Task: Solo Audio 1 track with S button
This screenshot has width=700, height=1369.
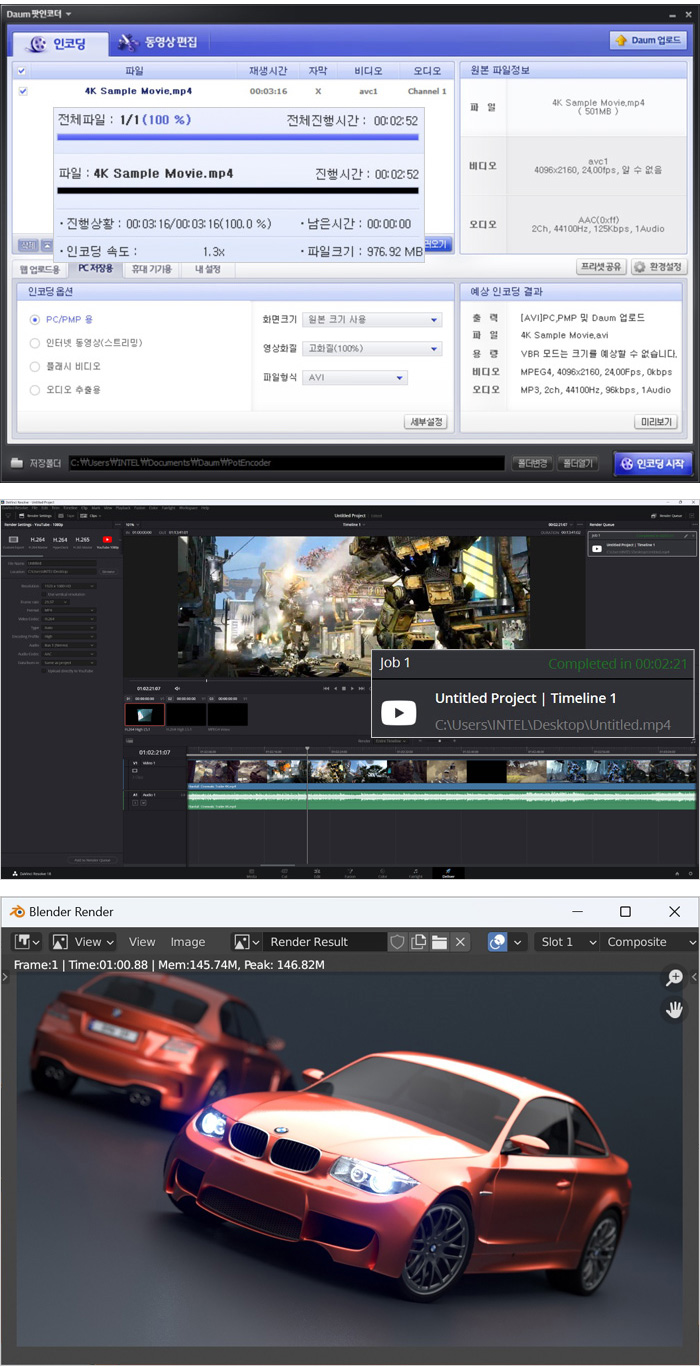Action: [x=133, y=802]
